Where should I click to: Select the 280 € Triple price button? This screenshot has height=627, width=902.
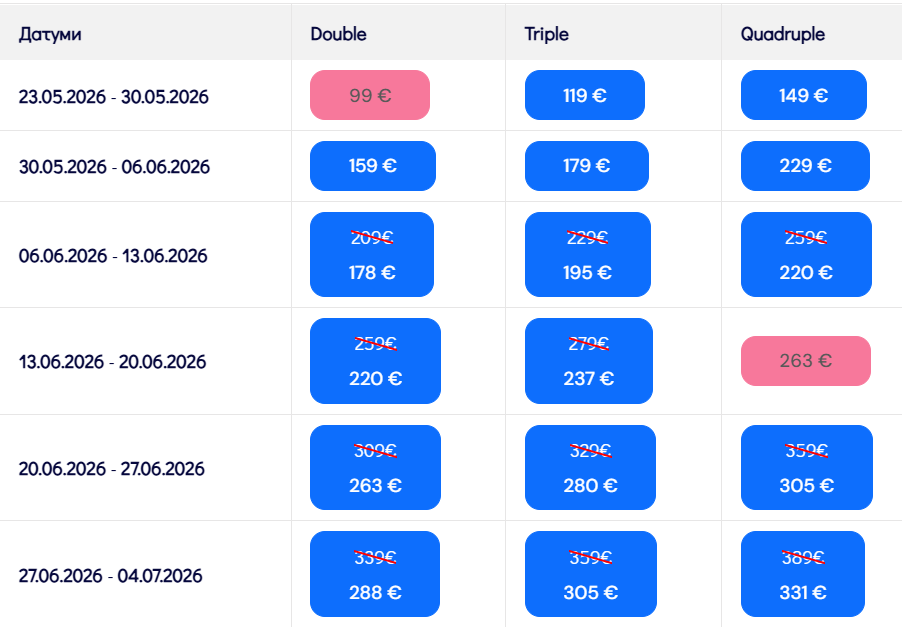[590, 468]
